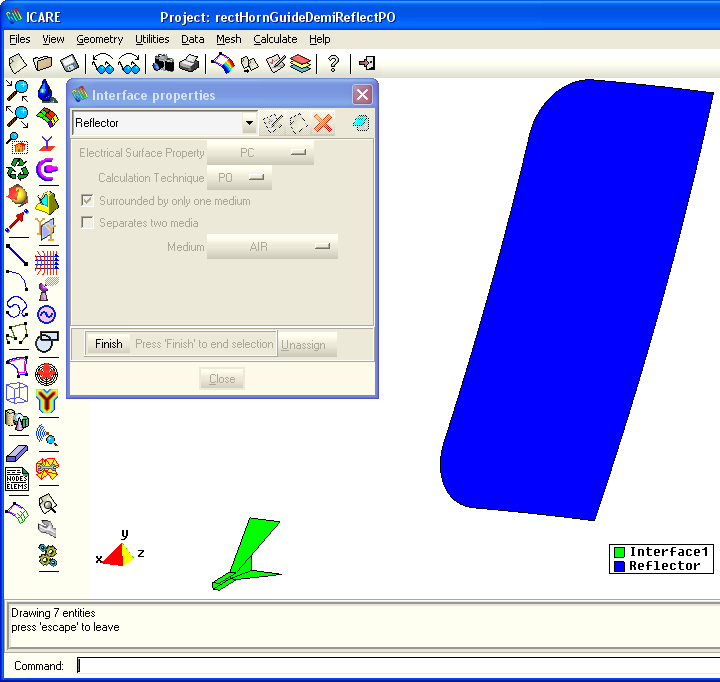The width and height of the screenshot is (720, 682).
Task: Open the Medium AIR dropdown
Action: click(x=272, y=247)
